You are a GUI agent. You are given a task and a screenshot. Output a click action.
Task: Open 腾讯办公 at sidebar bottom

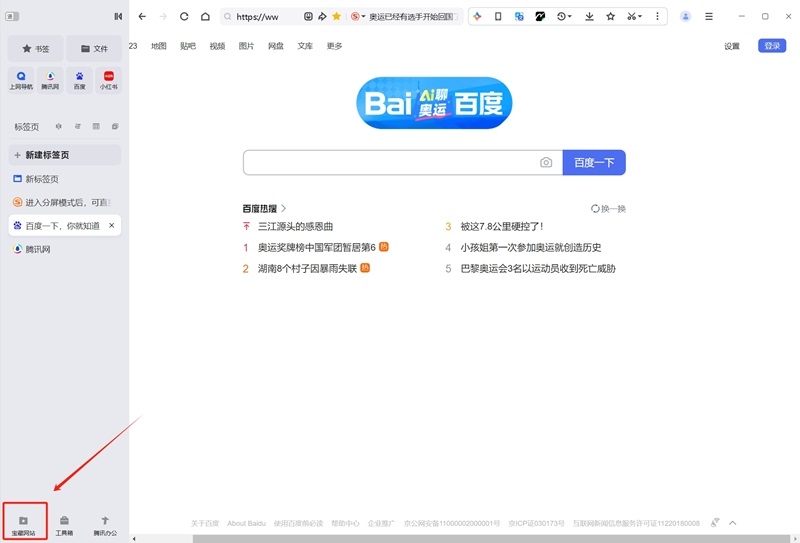tap(105, 525)
